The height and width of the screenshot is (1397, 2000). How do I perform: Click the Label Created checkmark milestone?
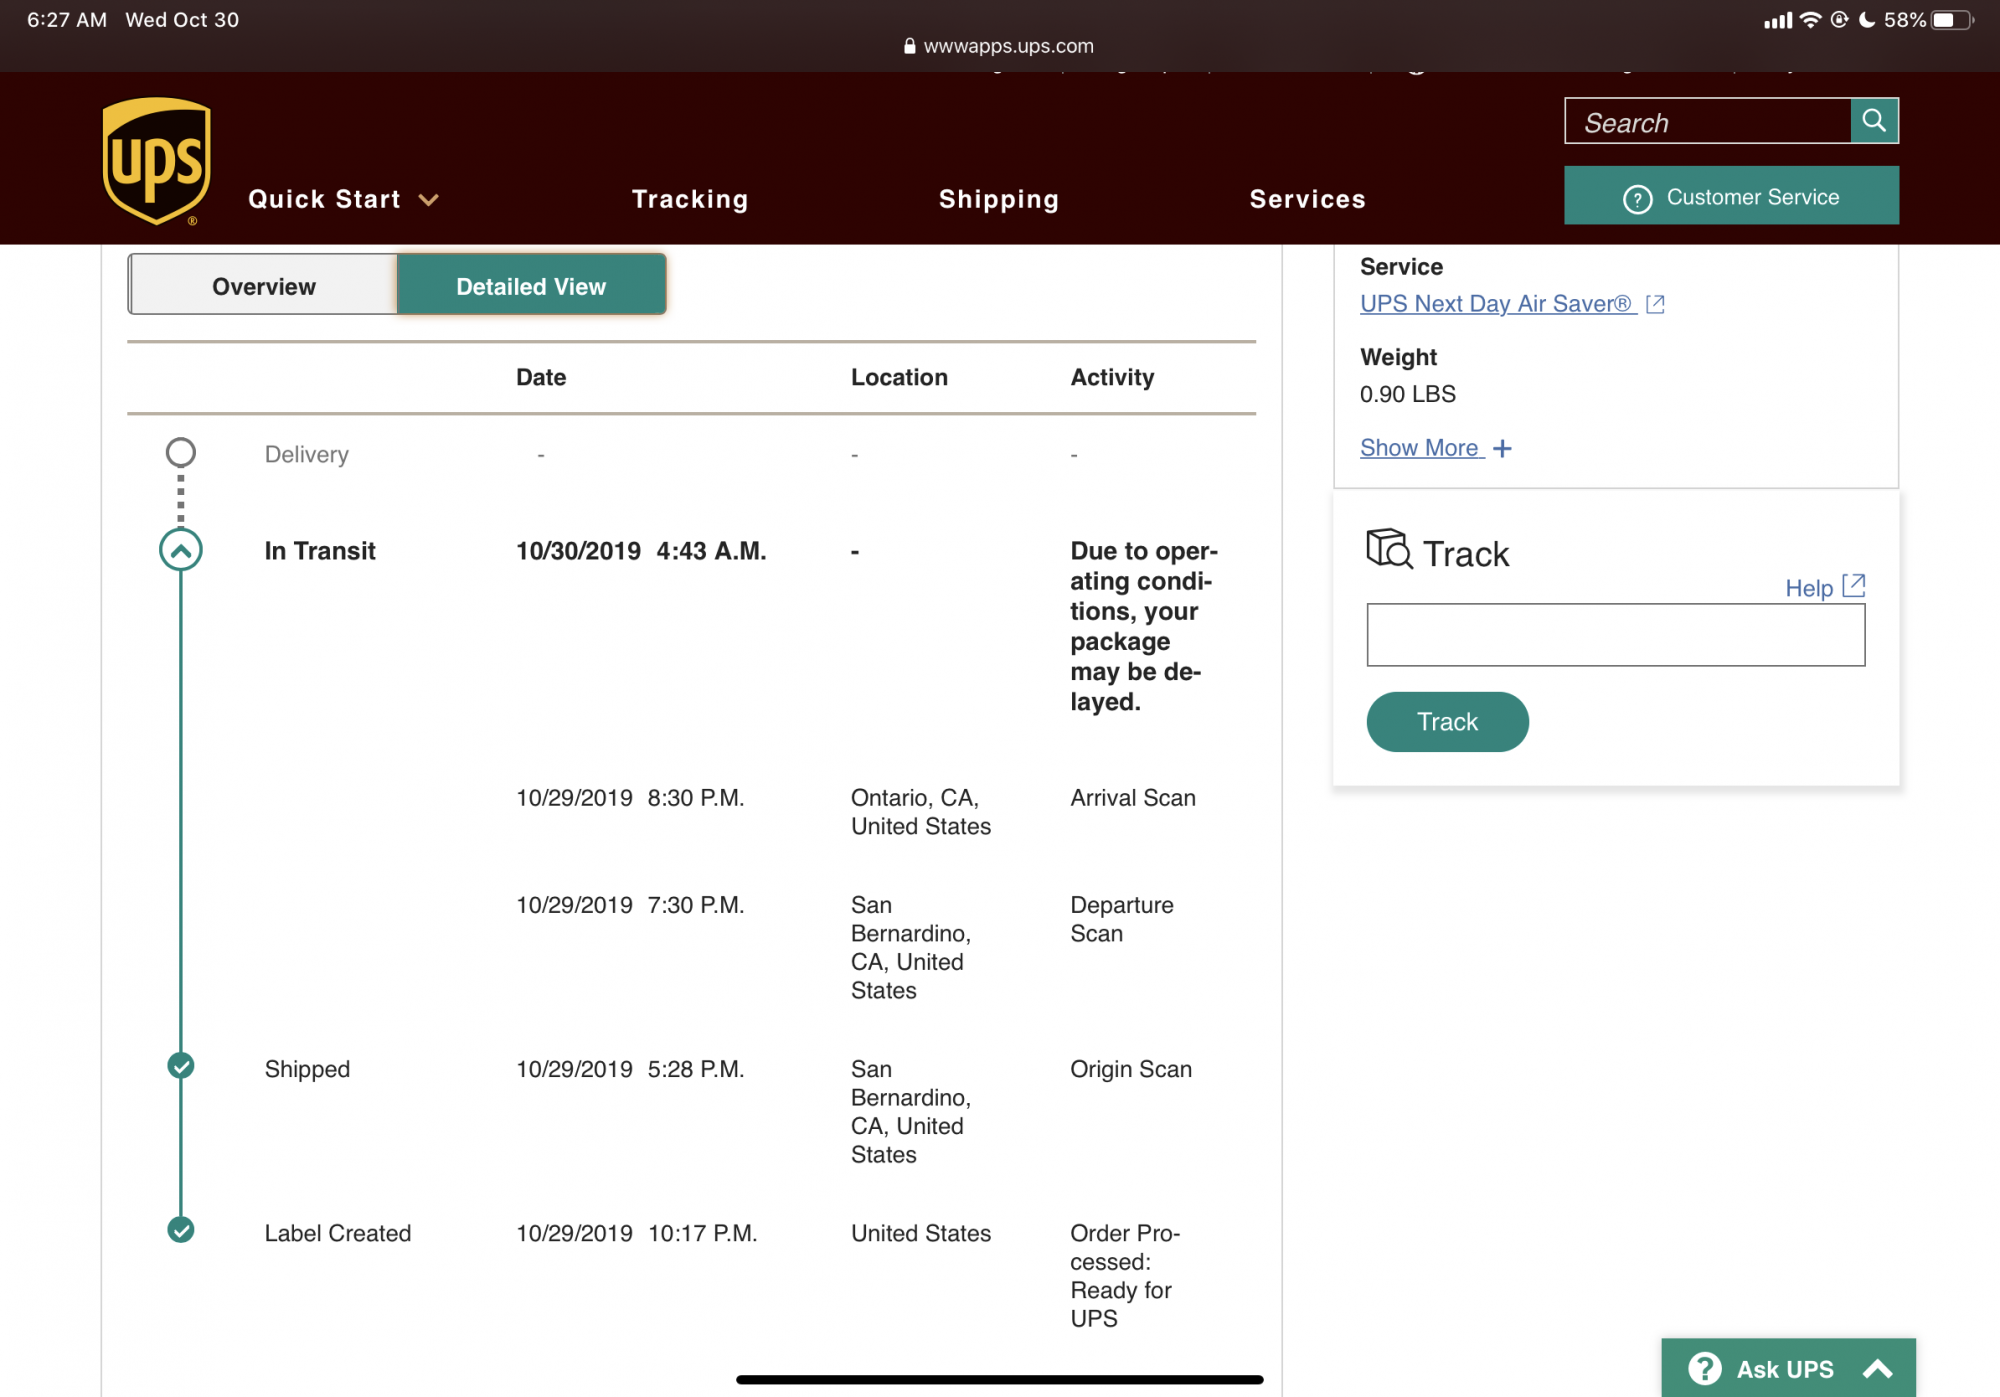point(181,1230)
